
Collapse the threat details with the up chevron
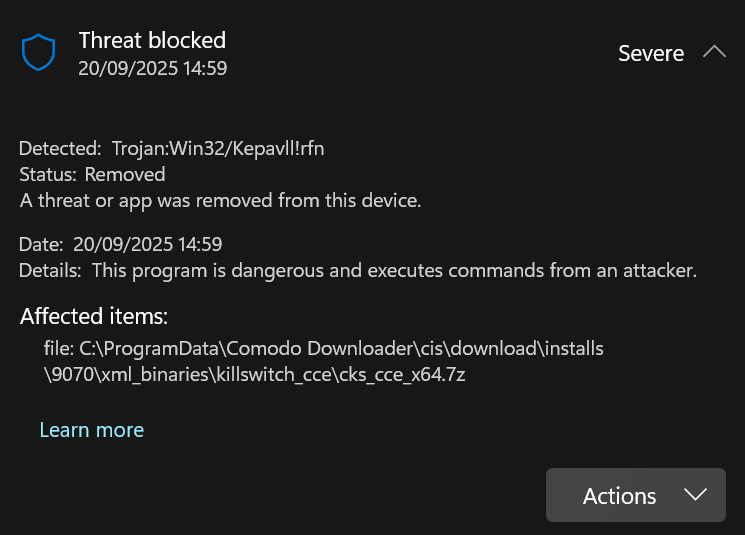tap(714, 52)
